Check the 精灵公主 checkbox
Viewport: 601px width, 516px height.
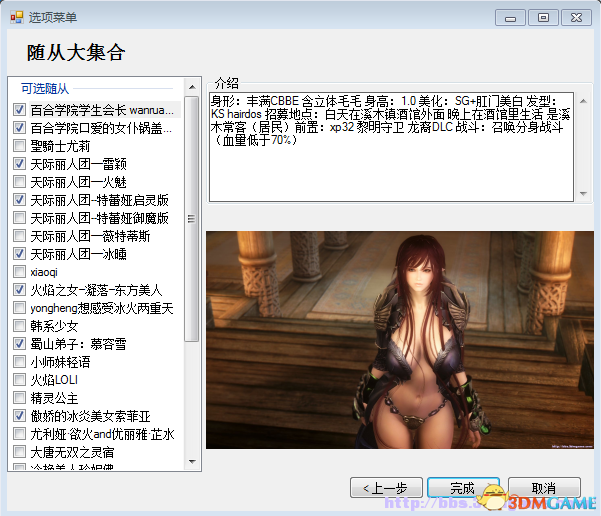pyautogui.click(x=19, y=398)
